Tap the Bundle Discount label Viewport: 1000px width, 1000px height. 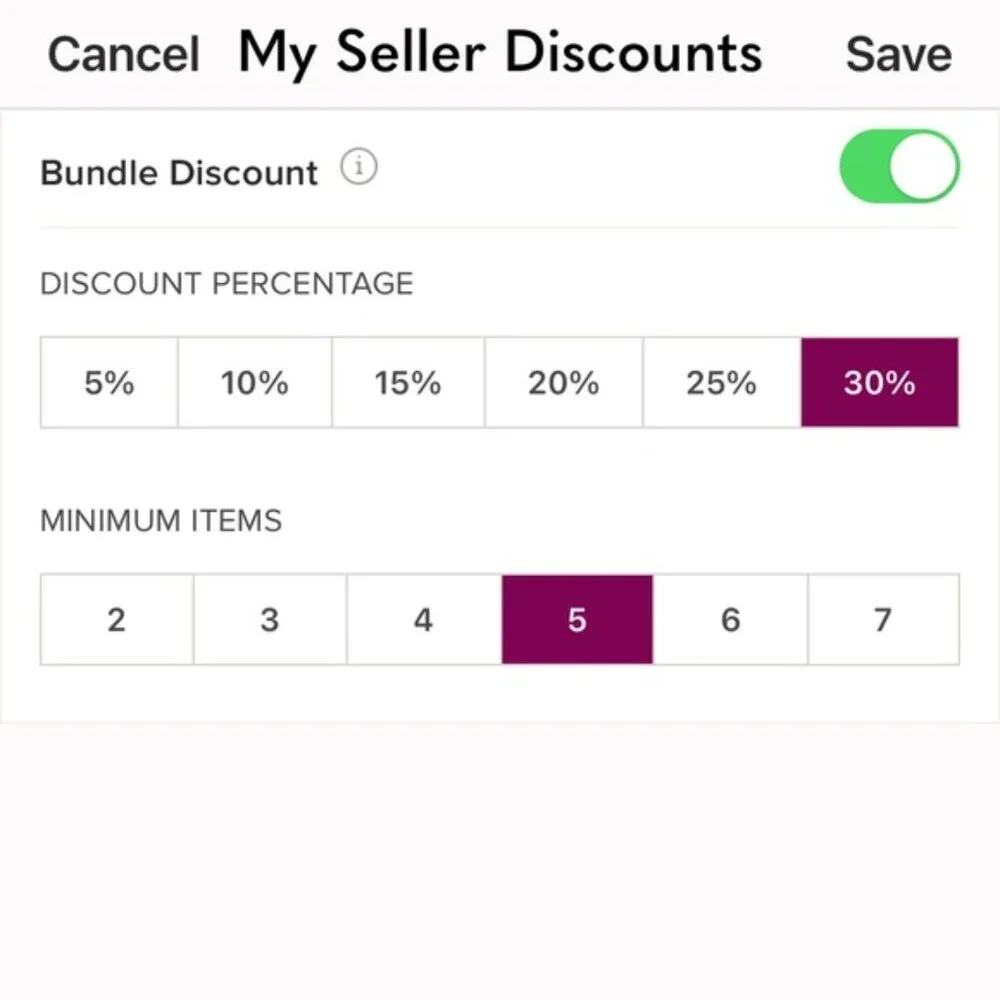[179, 173]
